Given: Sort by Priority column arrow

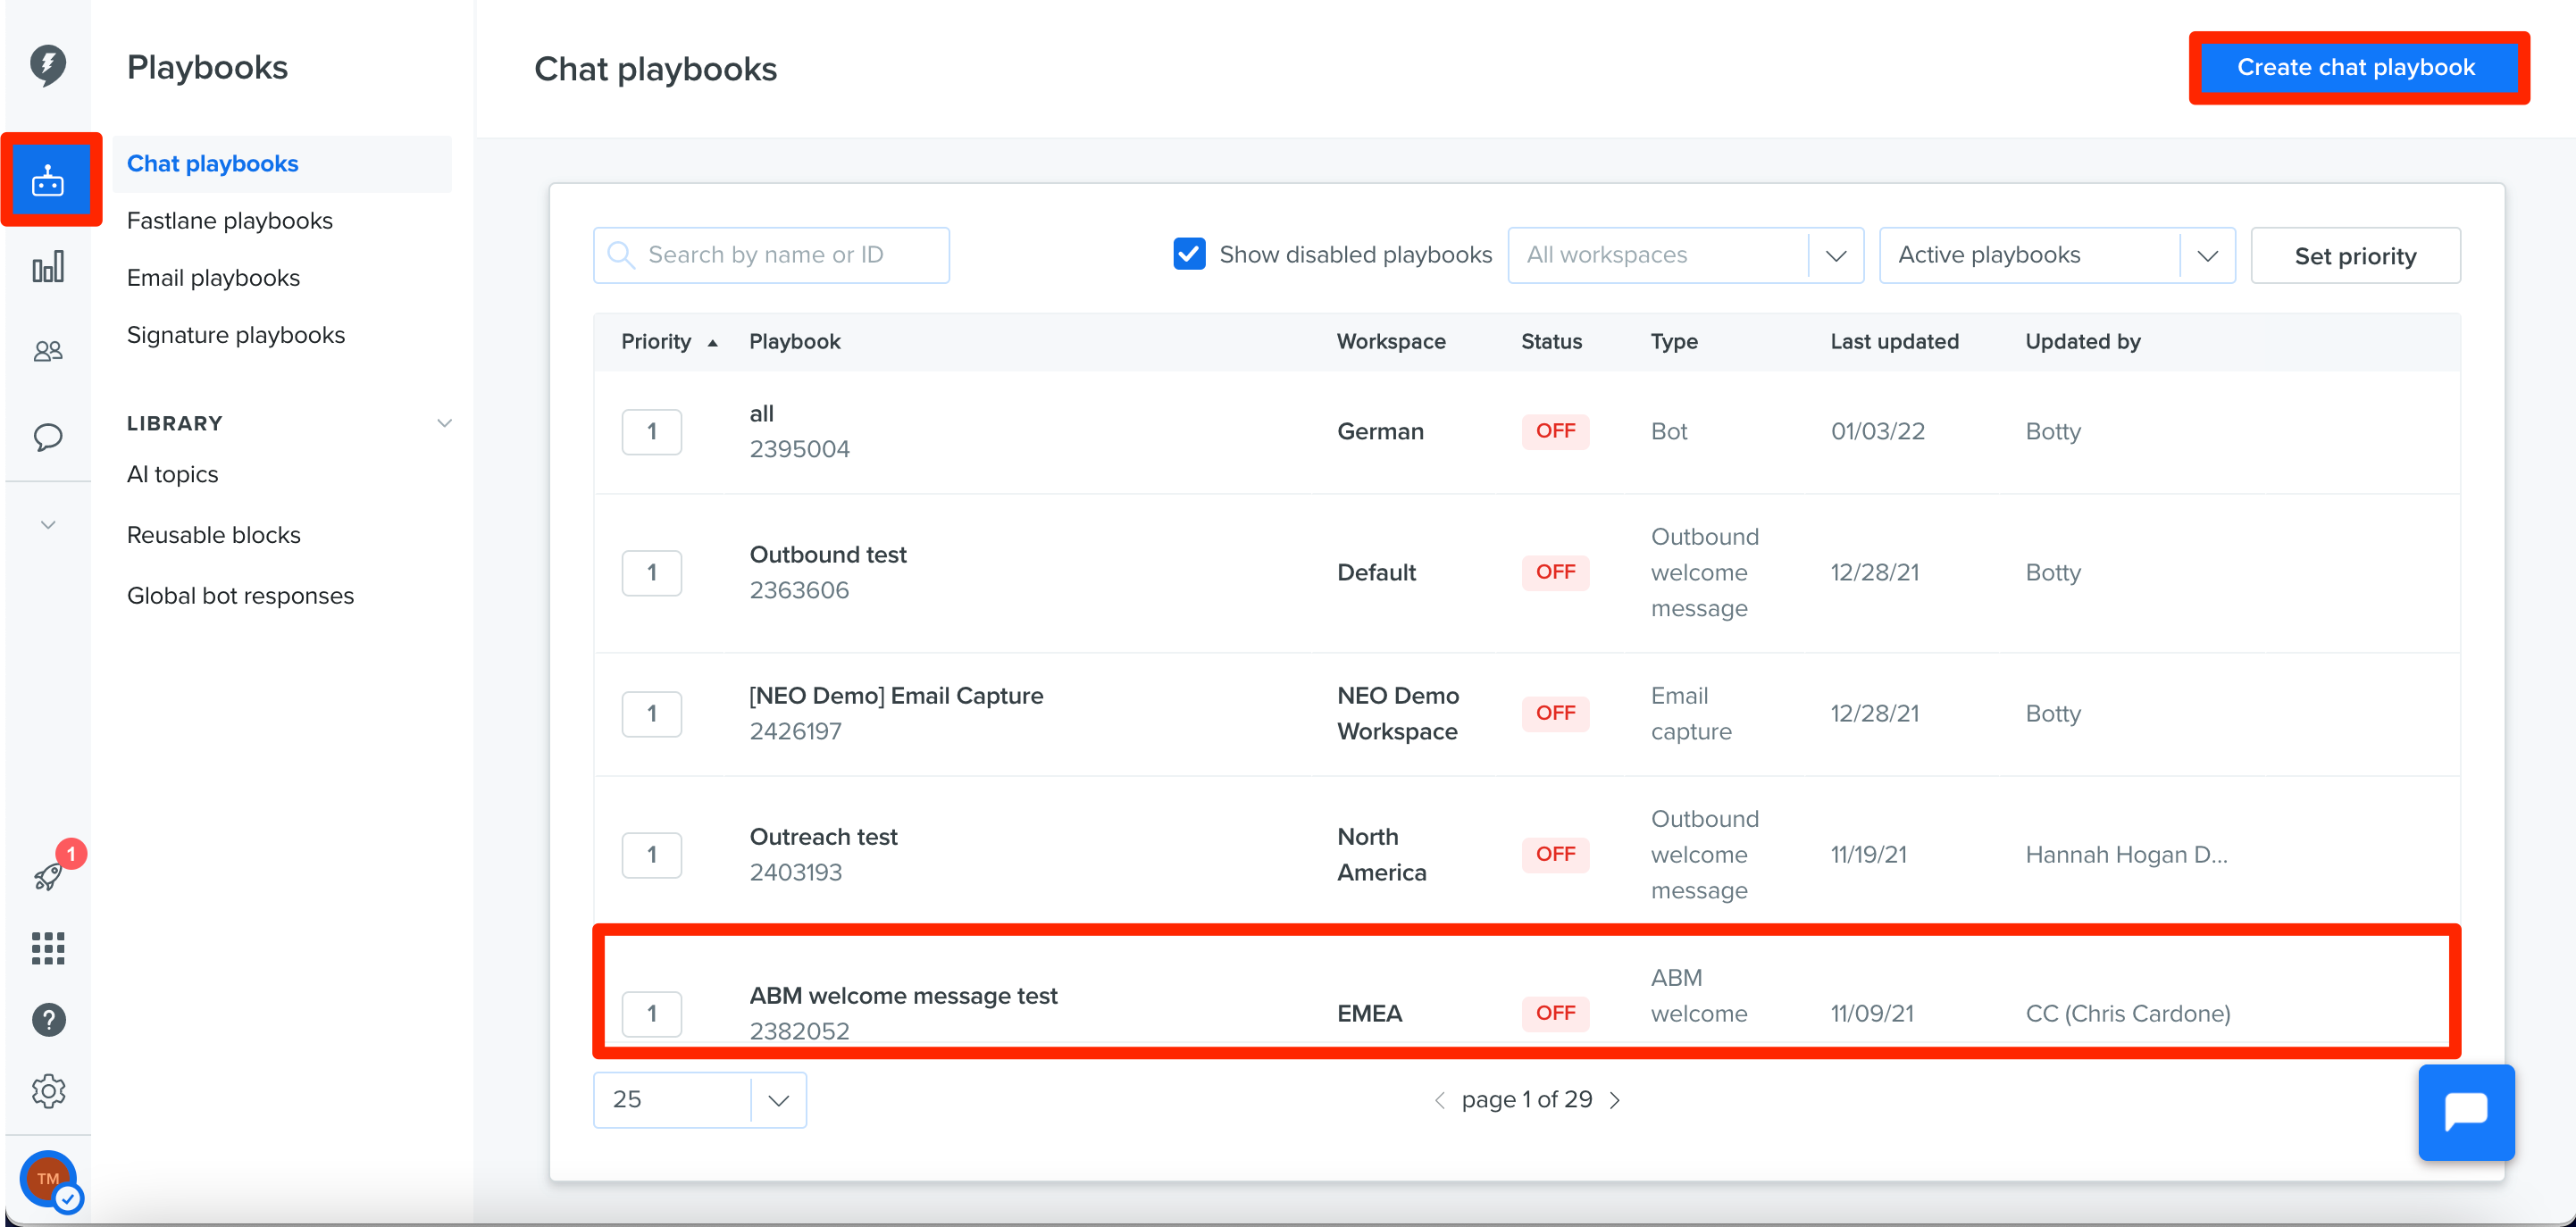Looking at the screenshot, I should [x=713, y=343].
